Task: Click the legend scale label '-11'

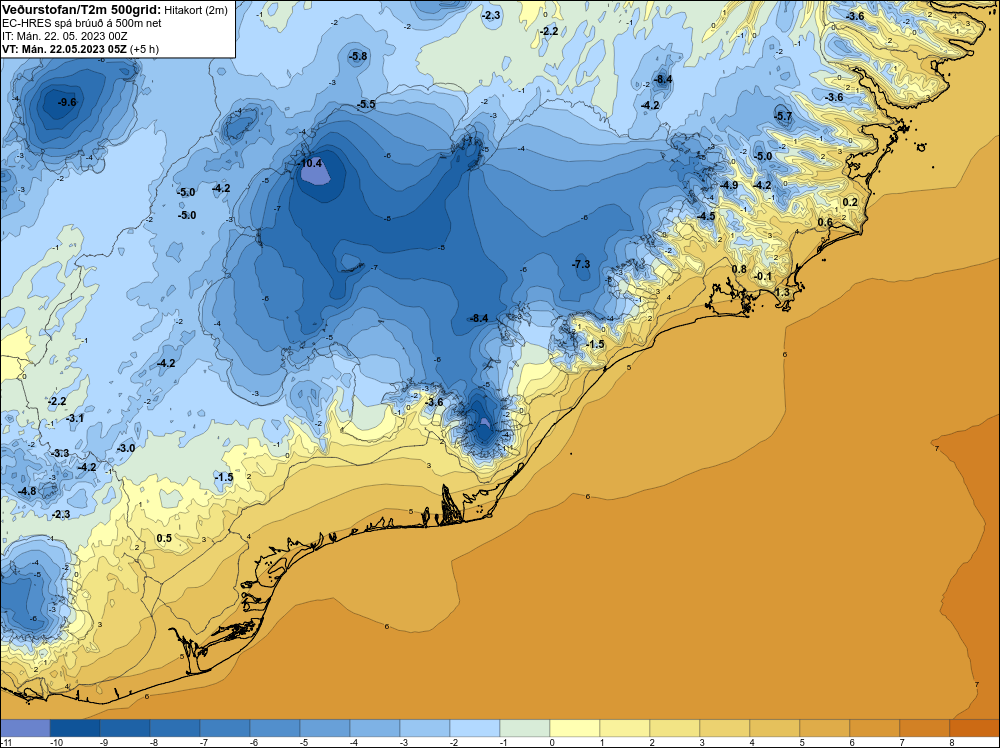Action: tap(6, 742)
